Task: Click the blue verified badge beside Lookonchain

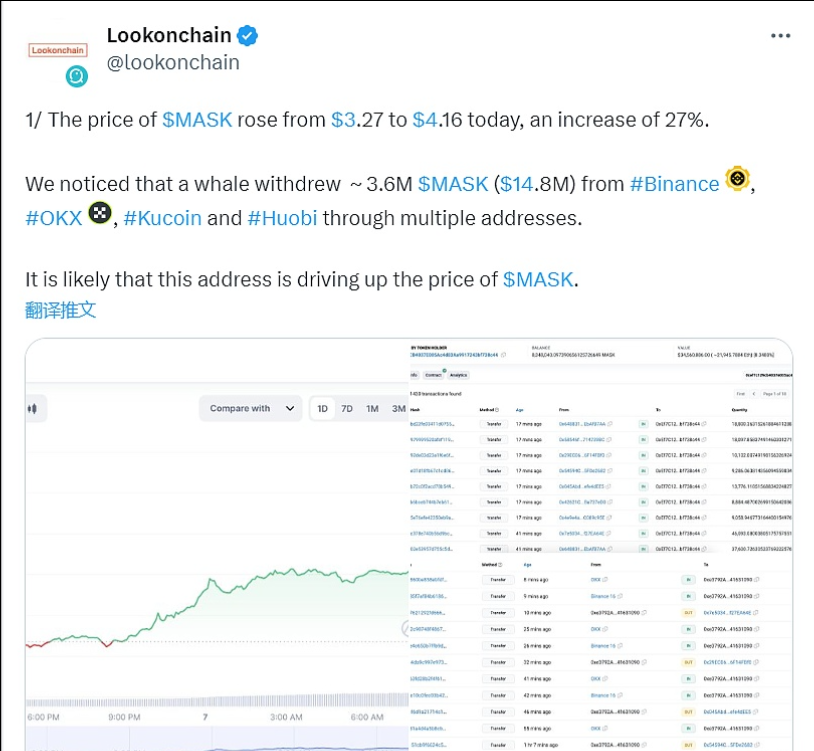Action: pyautogui.click(x=247, y=36)
